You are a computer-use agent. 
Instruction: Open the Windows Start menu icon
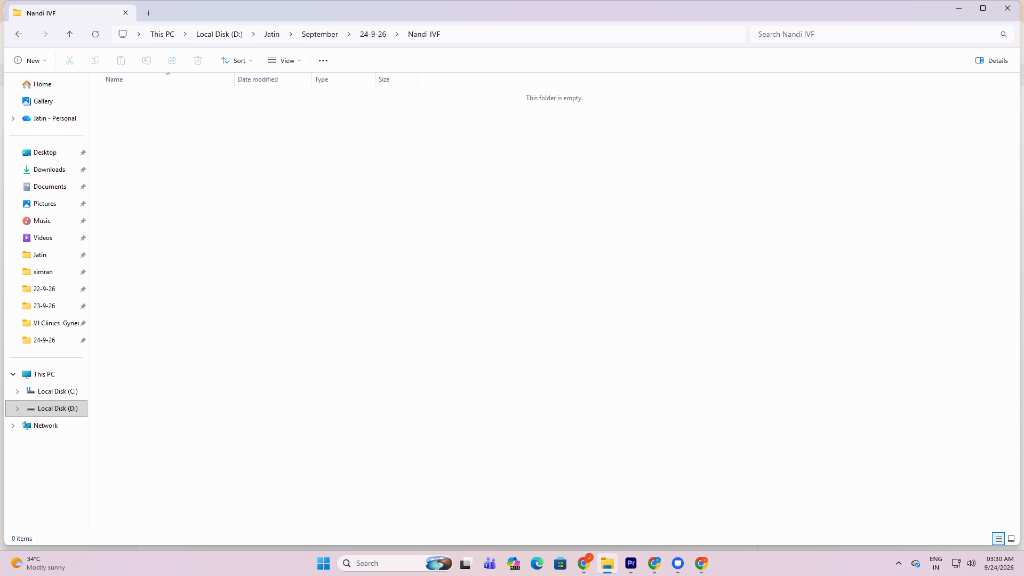[323, 563]
